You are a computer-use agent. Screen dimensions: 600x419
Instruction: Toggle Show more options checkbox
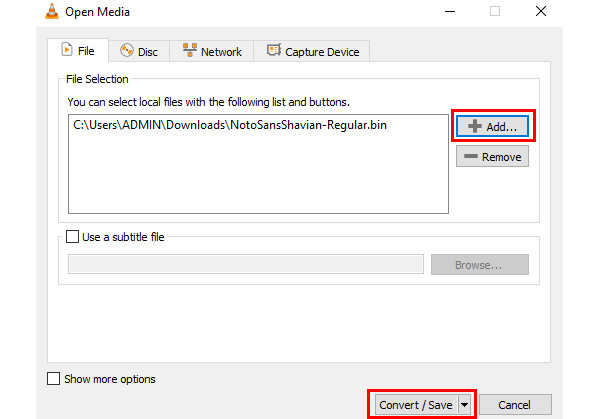coord(54,378)
